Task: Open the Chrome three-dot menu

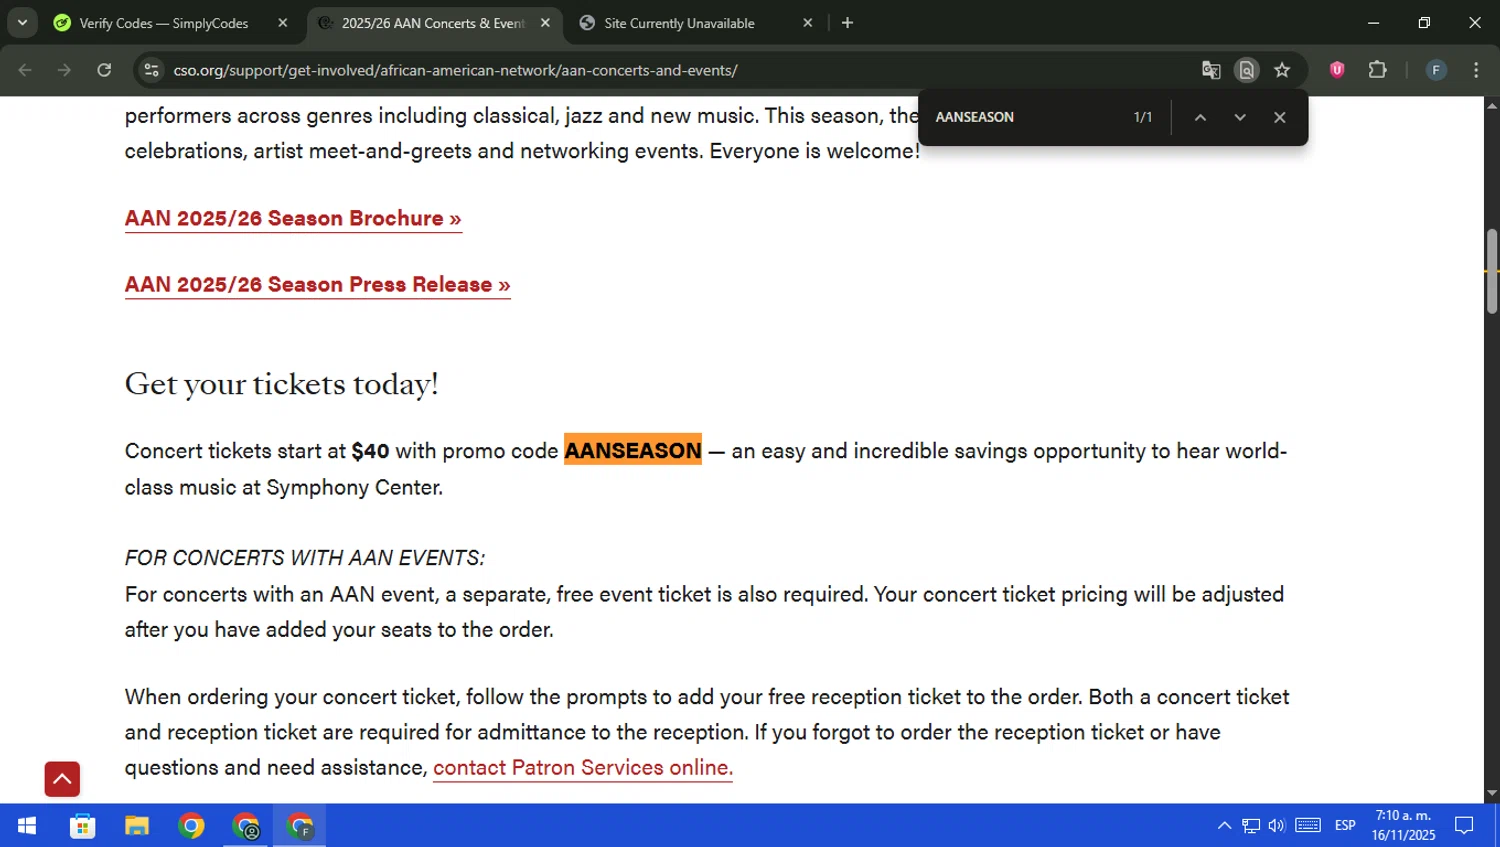Action: pyautogui.click(x=1476, y=70)
